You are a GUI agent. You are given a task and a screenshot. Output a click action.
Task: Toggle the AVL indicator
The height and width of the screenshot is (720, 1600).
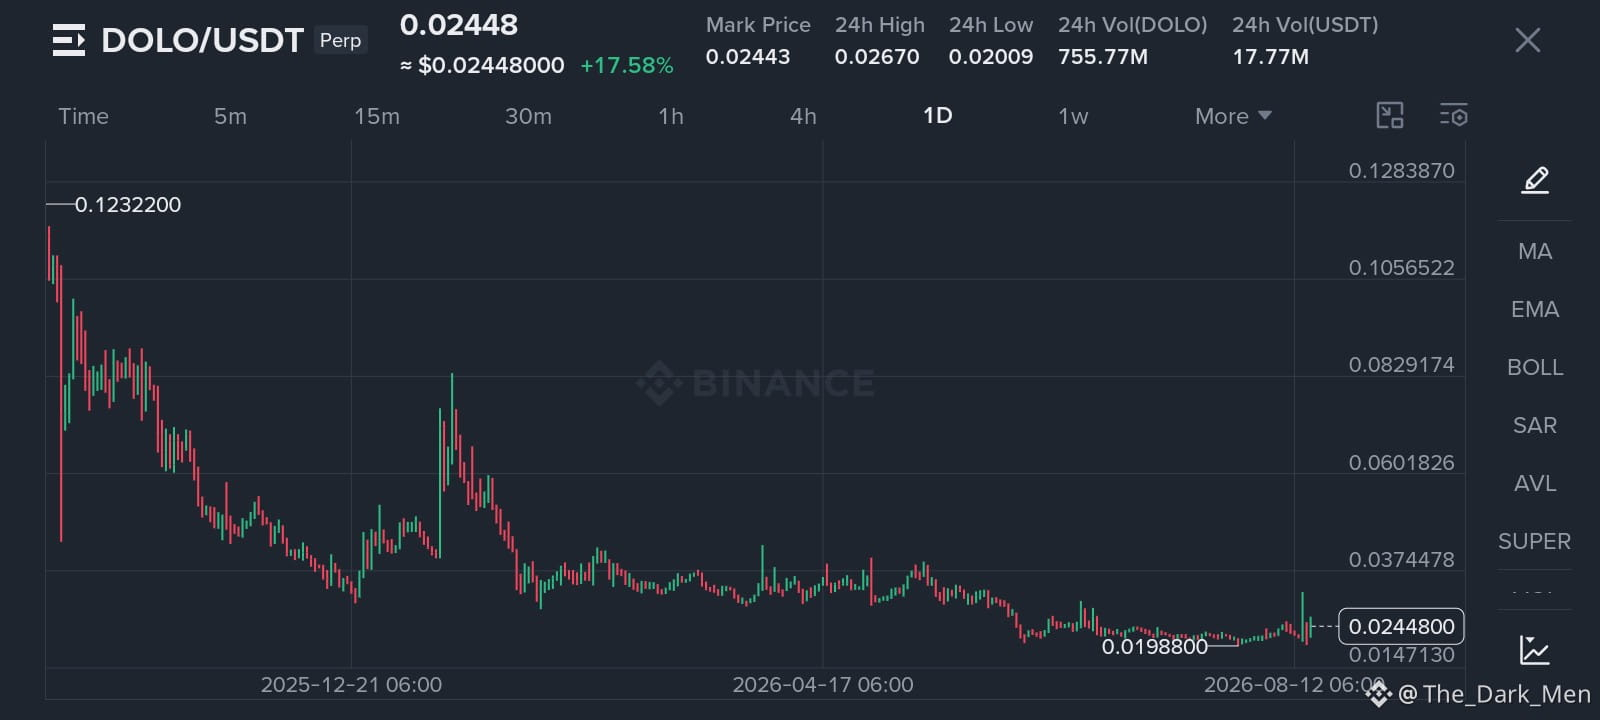tap(1535, 483)
